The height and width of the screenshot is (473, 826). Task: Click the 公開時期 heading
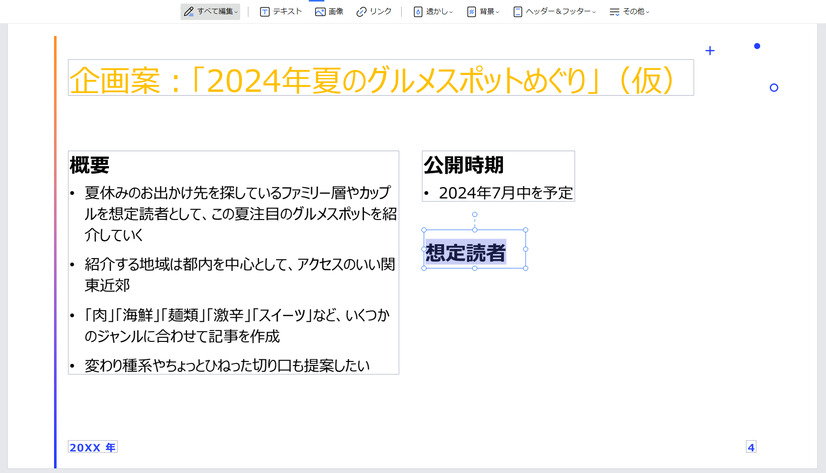click(x=464, y=165)
